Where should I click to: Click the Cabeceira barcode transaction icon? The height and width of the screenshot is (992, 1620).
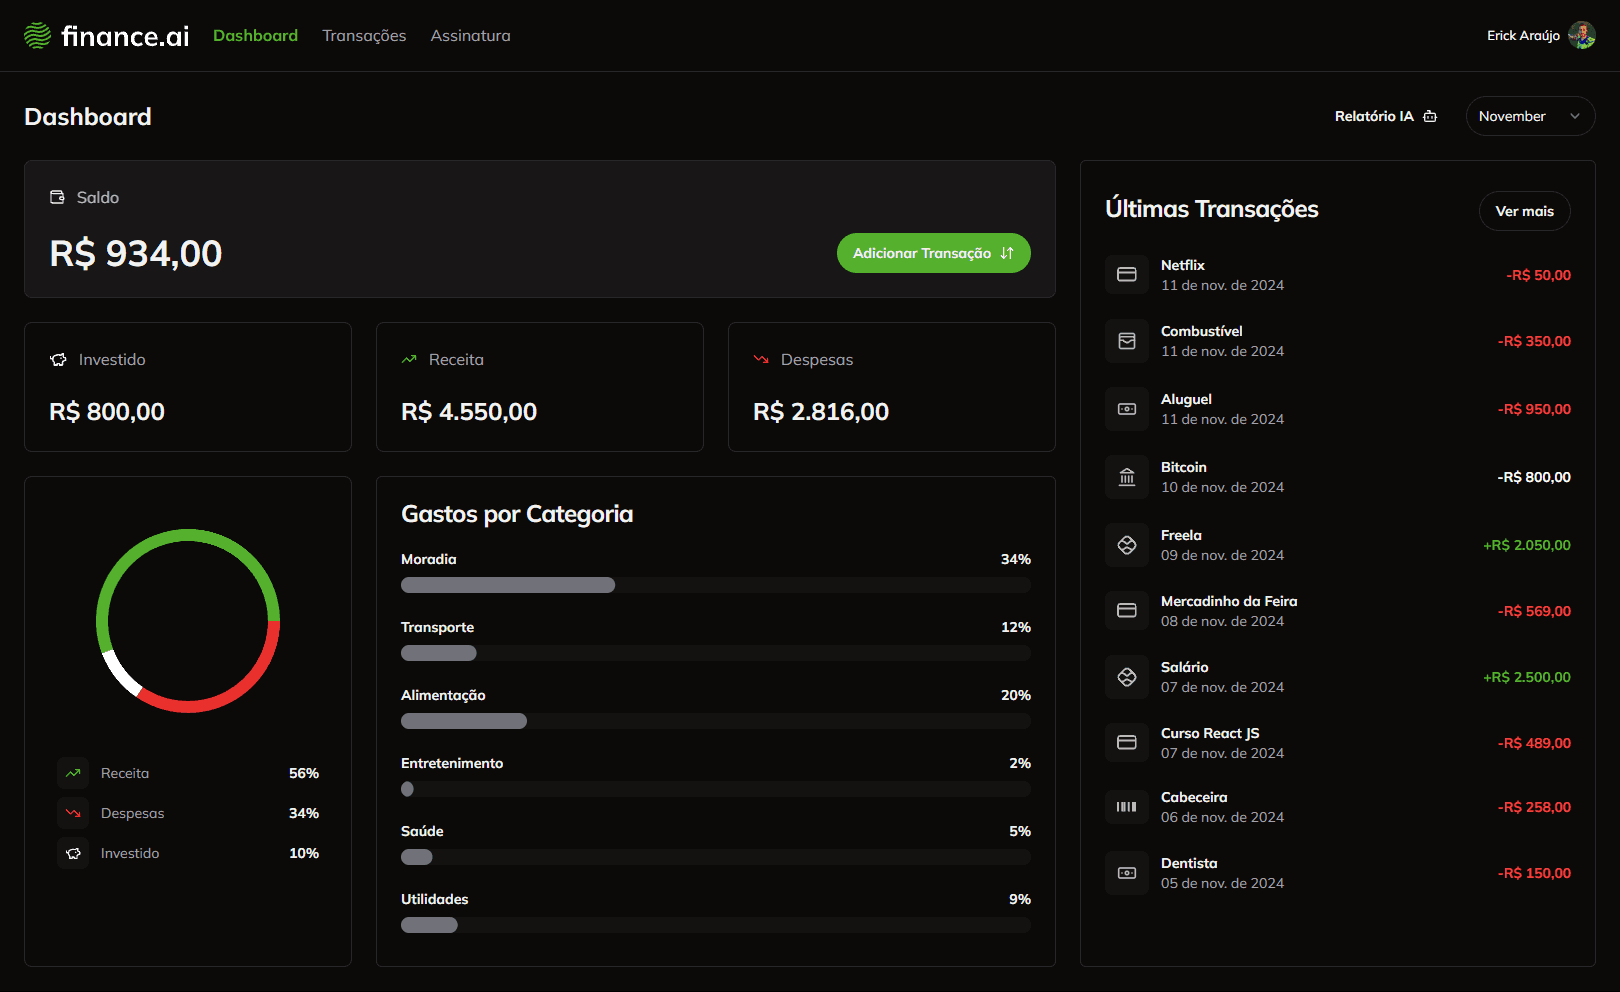click(x=1126, y=806)
